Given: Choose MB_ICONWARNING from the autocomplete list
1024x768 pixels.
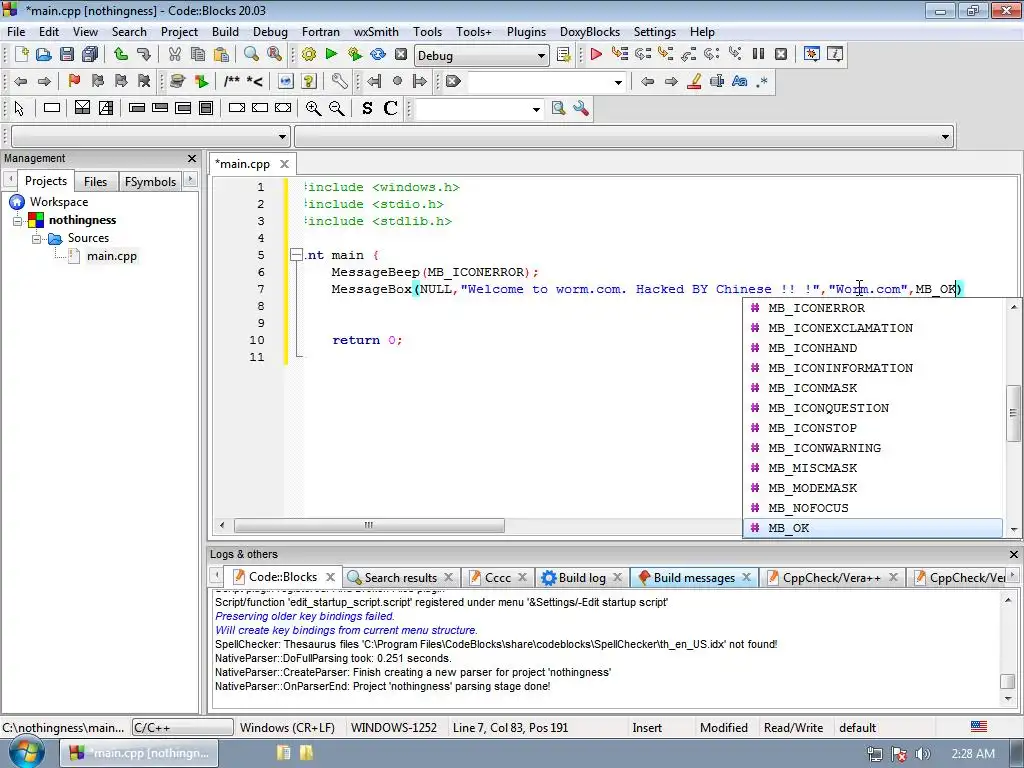Looking at the screenshot, I should [x=872, y=448].
